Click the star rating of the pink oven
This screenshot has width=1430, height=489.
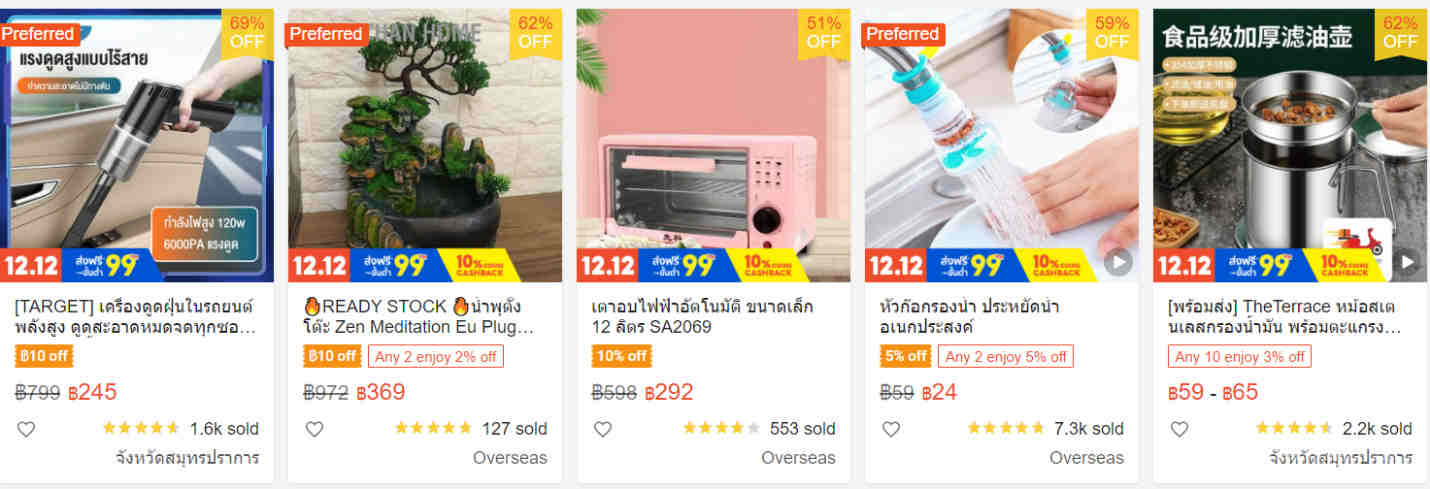click(x=721, y=429)
